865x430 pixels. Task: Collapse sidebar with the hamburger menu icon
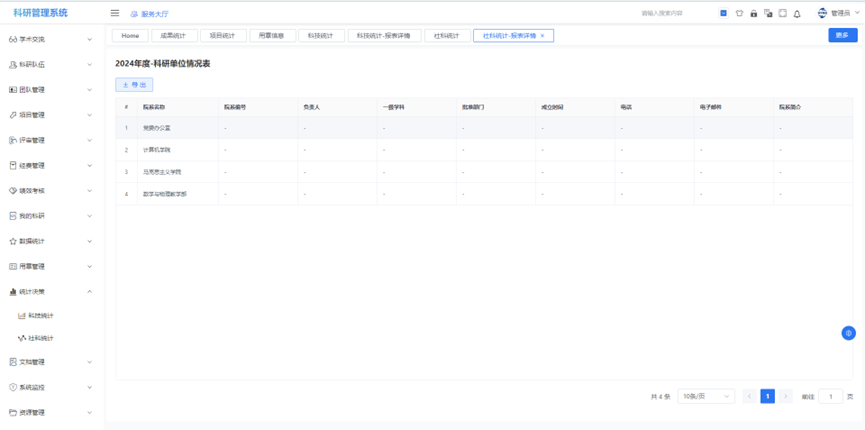(115, 13)
